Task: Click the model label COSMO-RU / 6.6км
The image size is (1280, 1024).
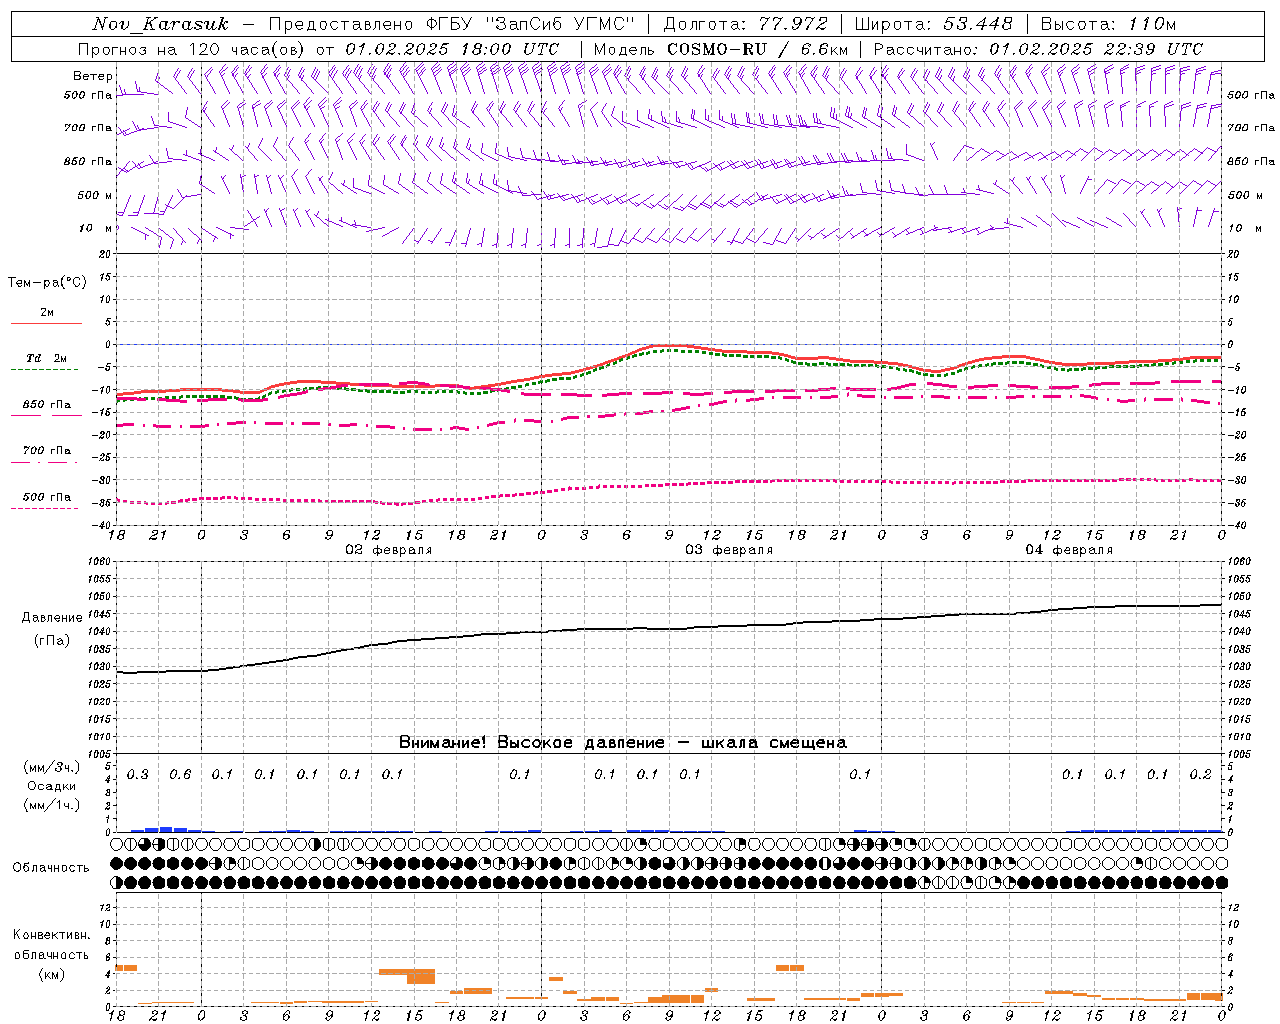Action: [x=757, y=49]
